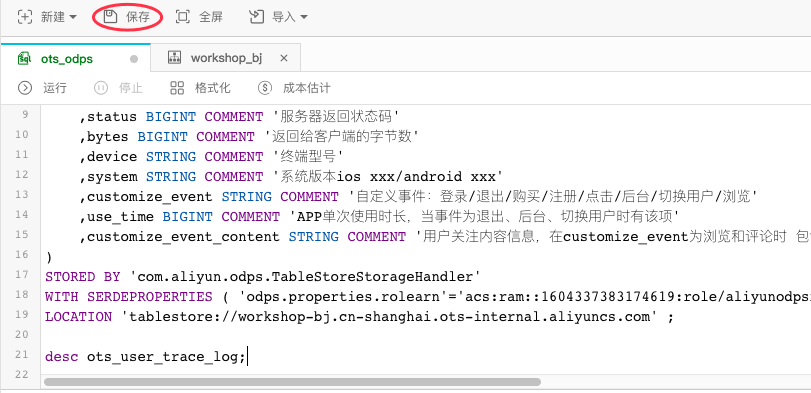Place cursor at end of desc ots_user_trace_log line
The width and height of the screenshot is (811, 393).
point(247,357)
